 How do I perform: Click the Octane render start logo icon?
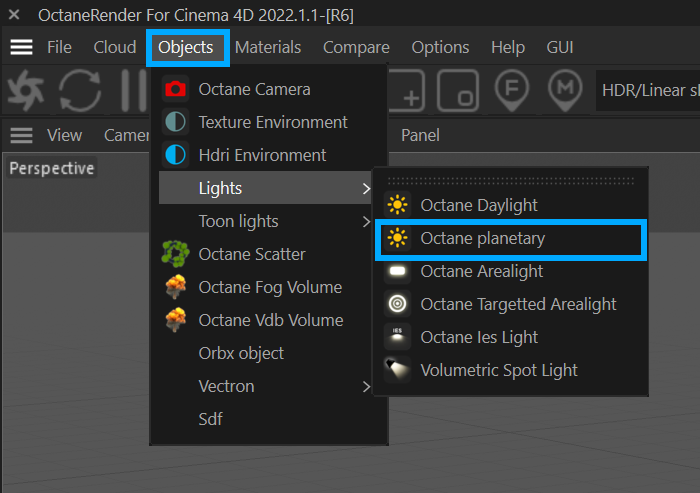(26, 91)
